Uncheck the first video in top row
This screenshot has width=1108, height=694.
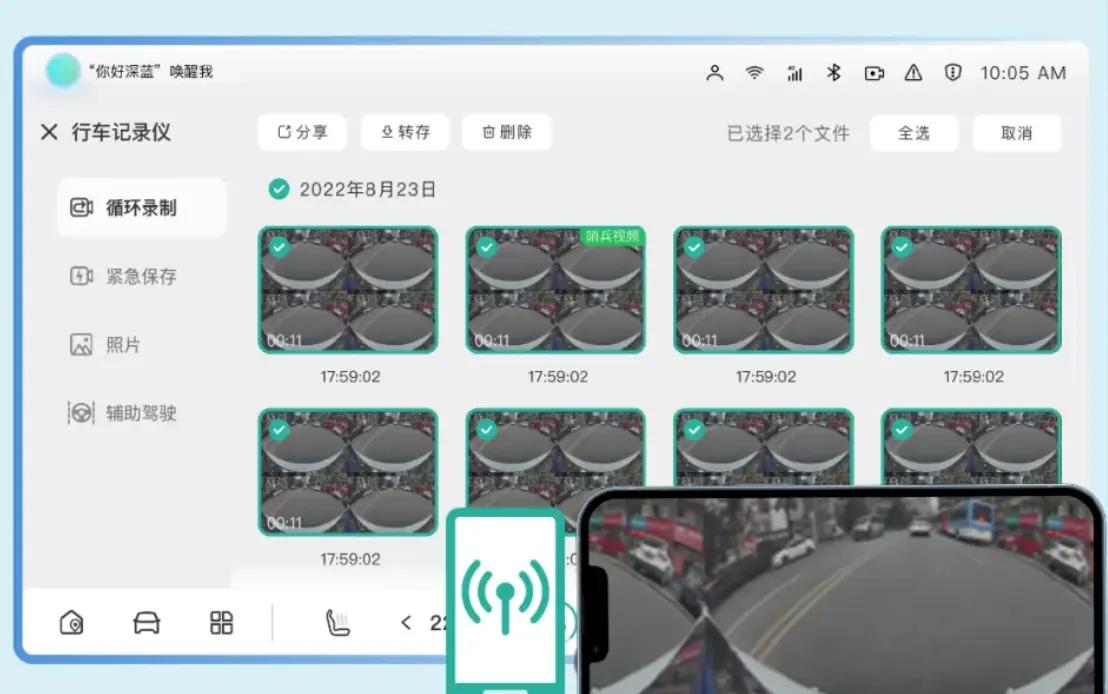tap(279, 247)
